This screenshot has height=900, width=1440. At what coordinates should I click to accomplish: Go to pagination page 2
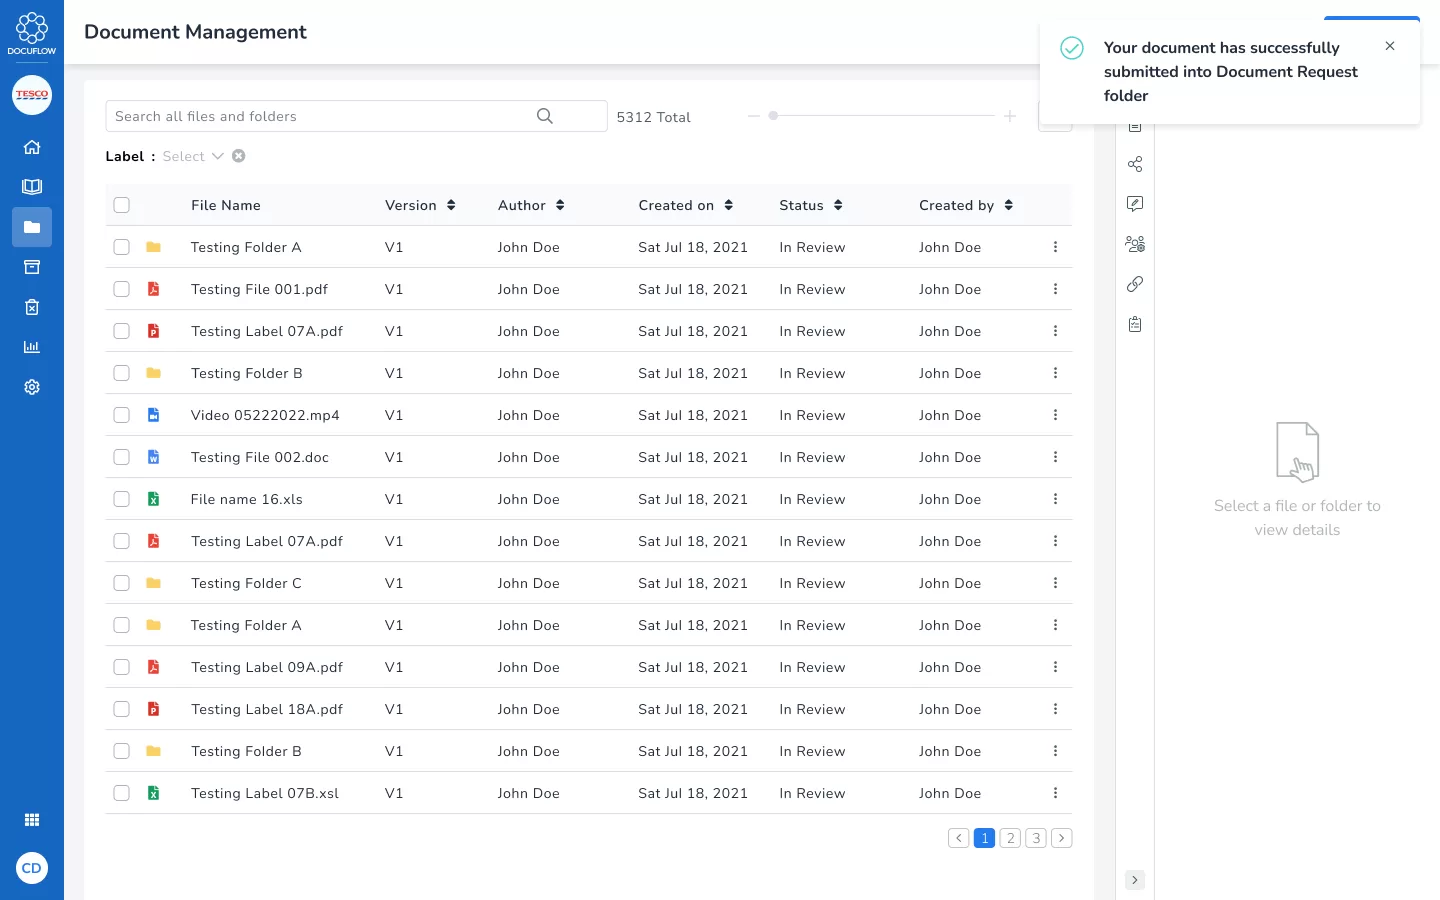(1010, 838)
